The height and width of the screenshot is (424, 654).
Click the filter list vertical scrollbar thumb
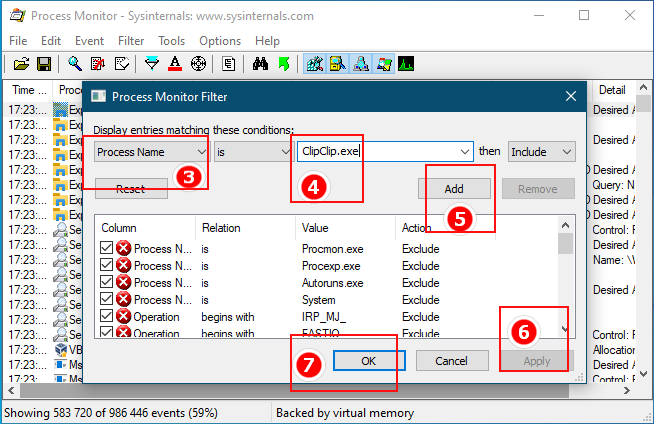click(565, 243)
